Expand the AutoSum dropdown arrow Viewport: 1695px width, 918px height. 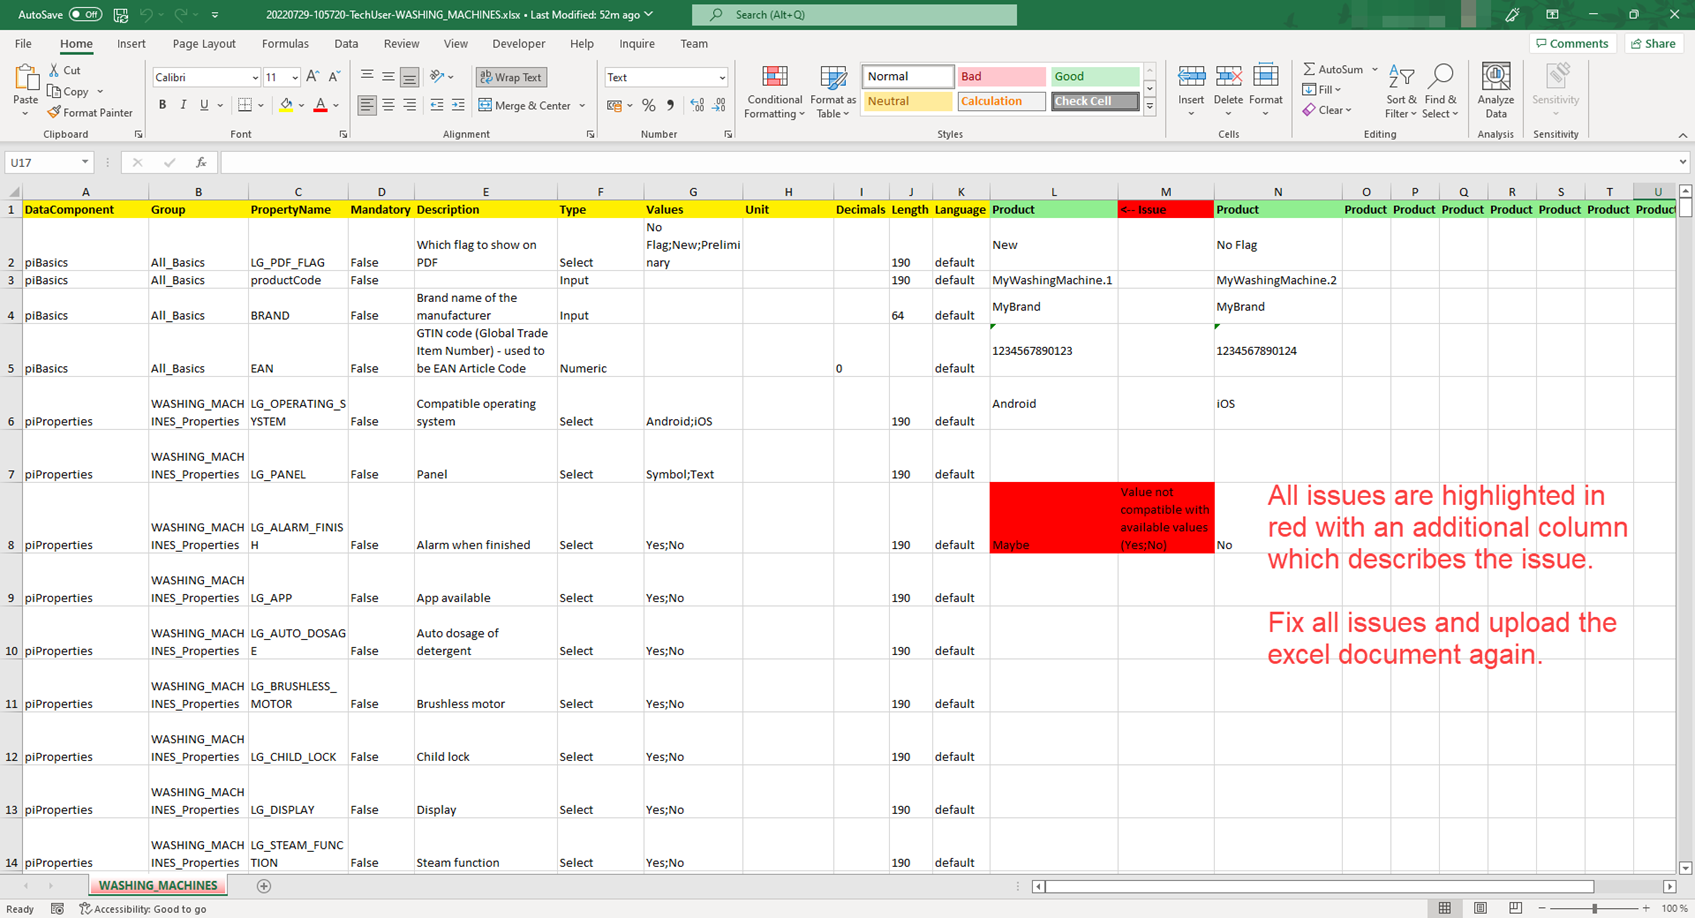pyautogui.click(x=1375, y=70)
